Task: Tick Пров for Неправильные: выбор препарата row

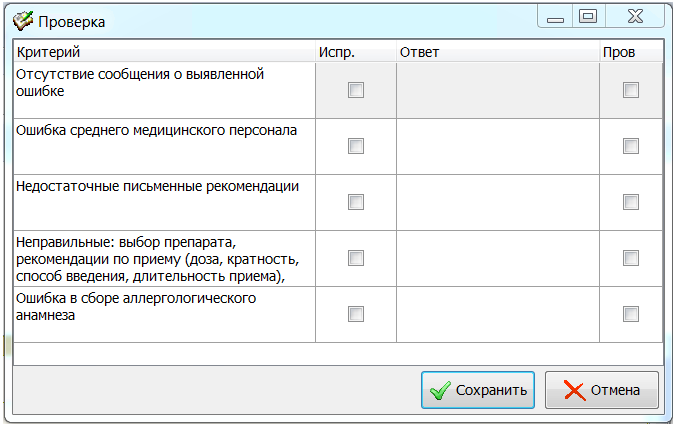Action: coord(630,258)
